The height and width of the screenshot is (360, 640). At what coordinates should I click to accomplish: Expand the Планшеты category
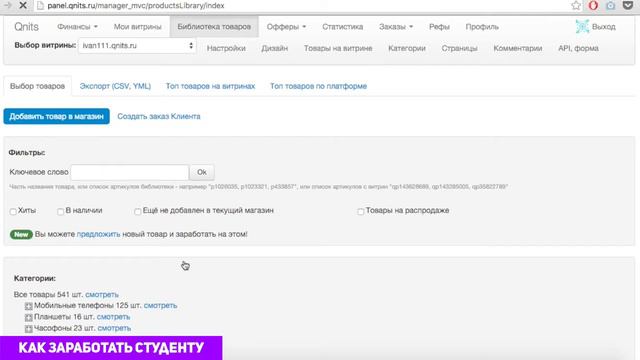tap(28, 317)
